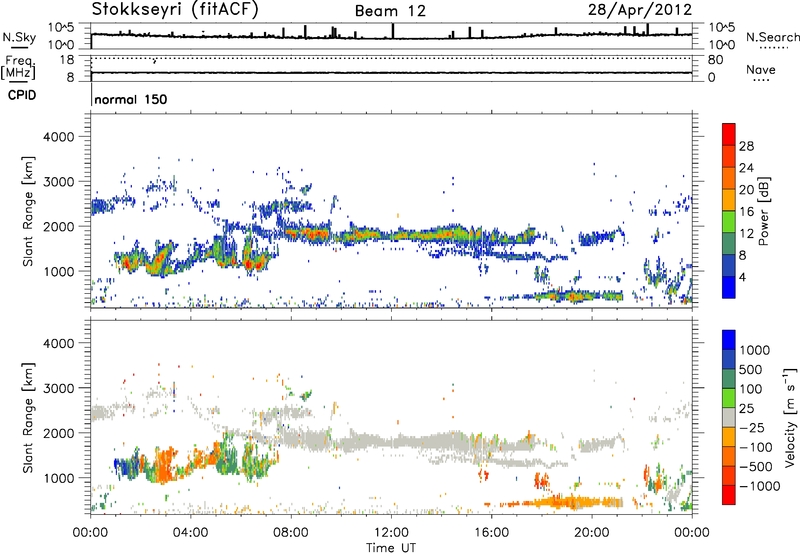
Task: Pick the red bottom segment of Velocity colorbar
Action: (729, 494)
